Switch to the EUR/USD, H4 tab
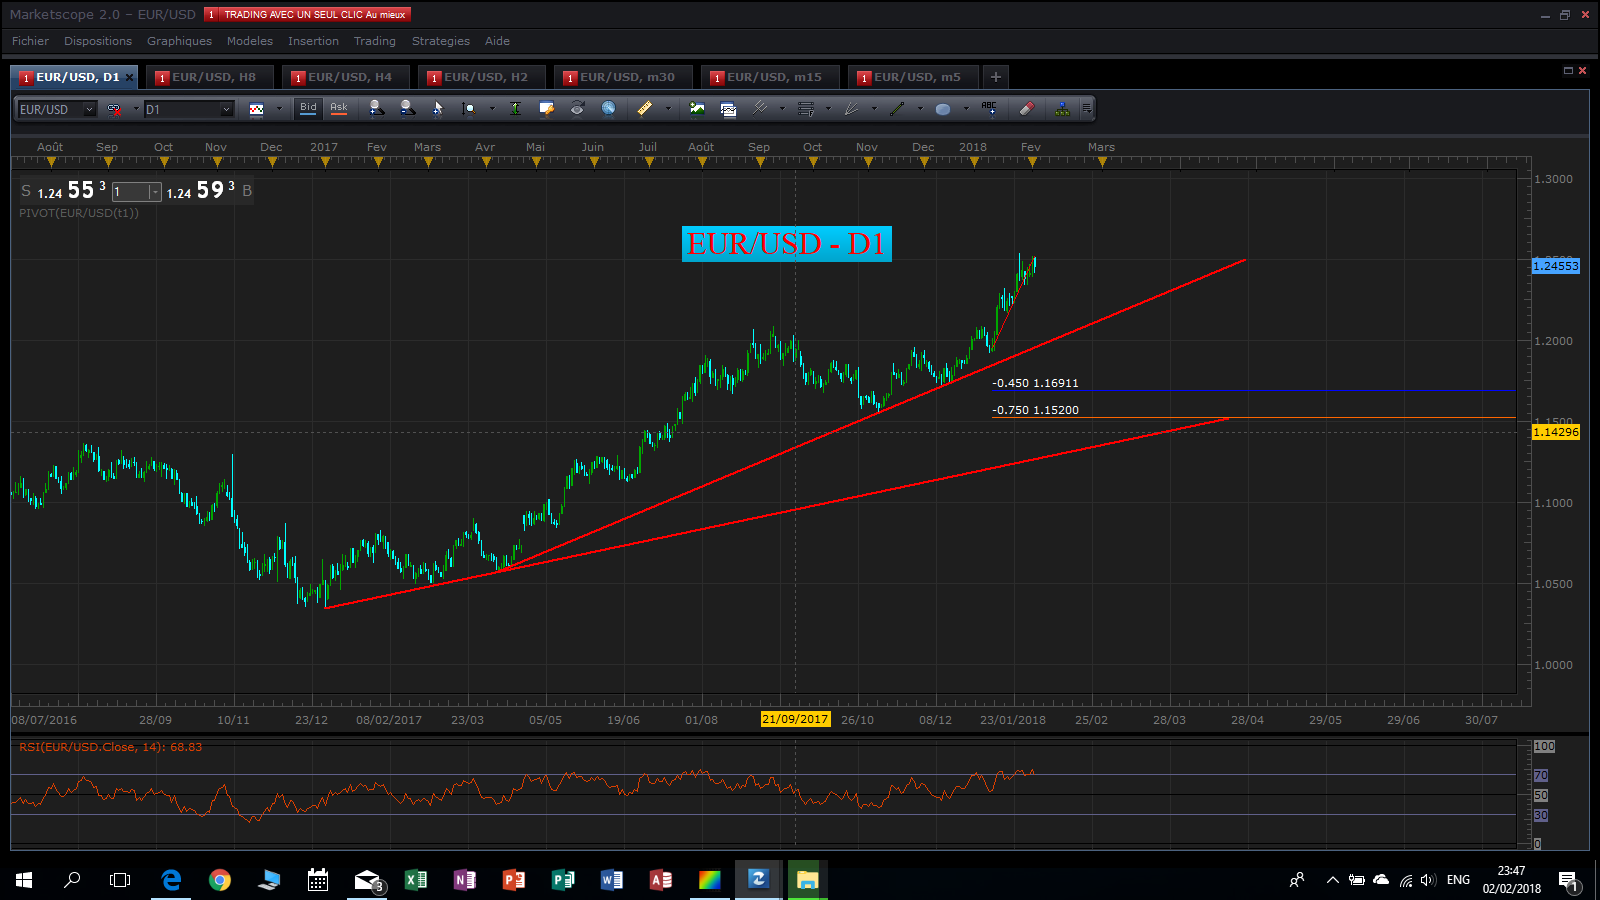 pyautogui.click(x=346, y=77)
